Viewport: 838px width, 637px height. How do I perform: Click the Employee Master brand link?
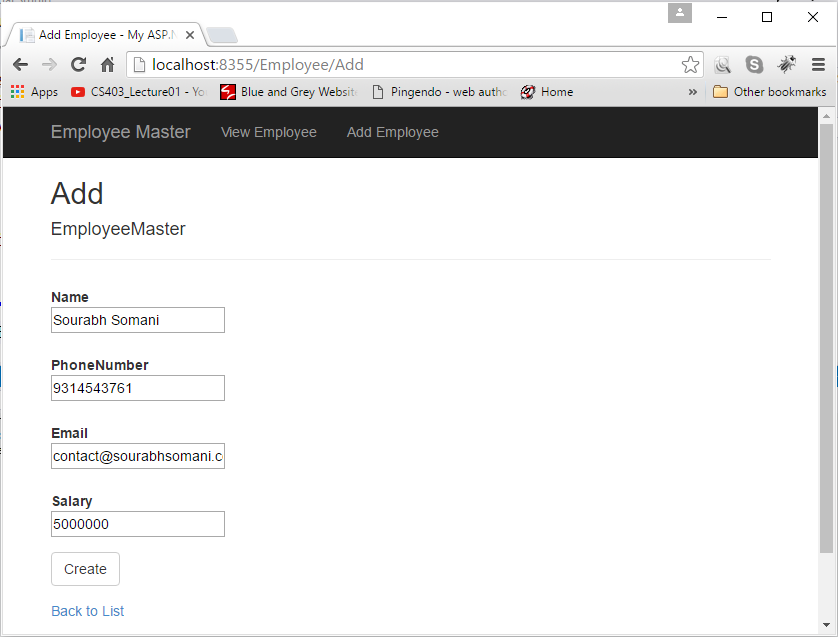[x=121, y=132]
